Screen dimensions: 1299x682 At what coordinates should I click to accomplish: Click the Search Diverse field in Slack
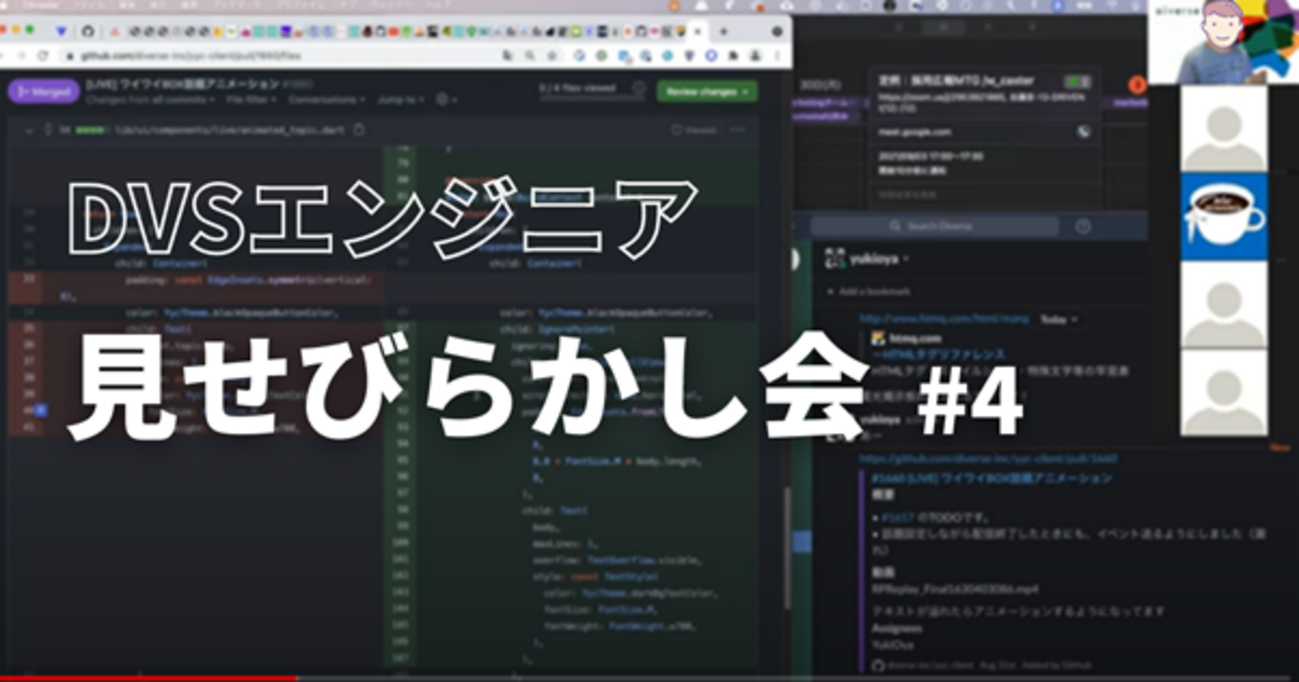coord(935,227)
